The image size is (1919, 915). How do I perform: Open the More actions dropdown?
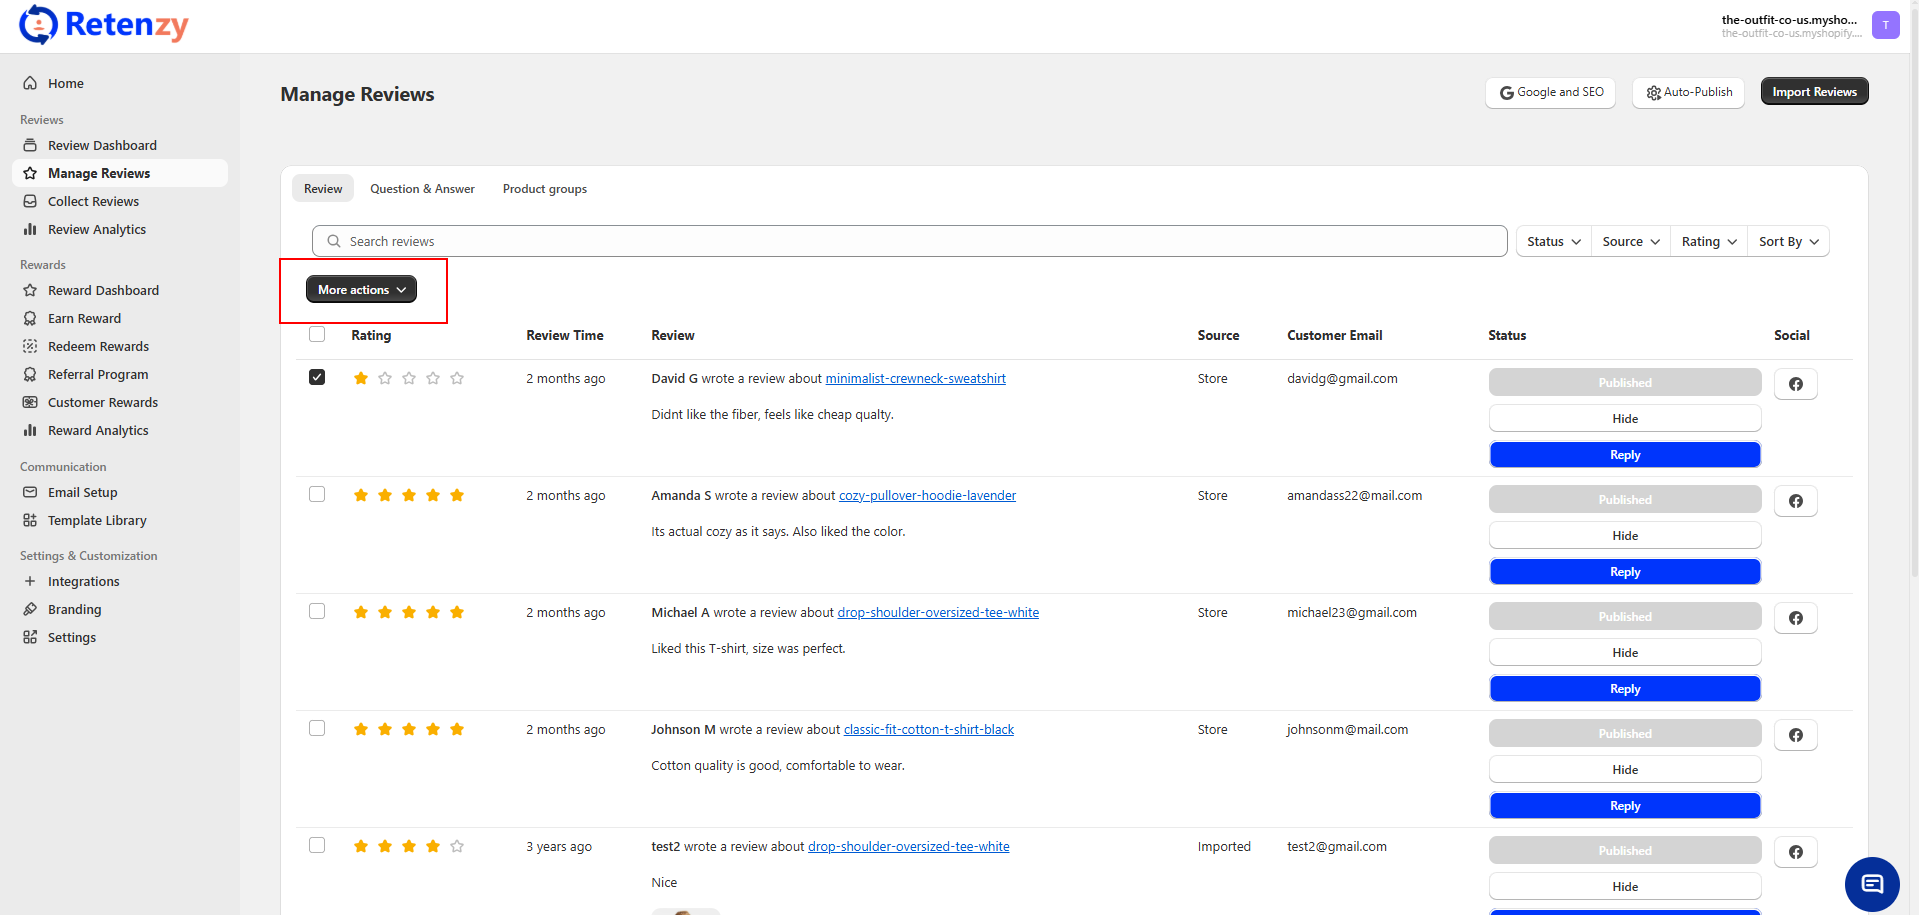(x=361, y=289)
